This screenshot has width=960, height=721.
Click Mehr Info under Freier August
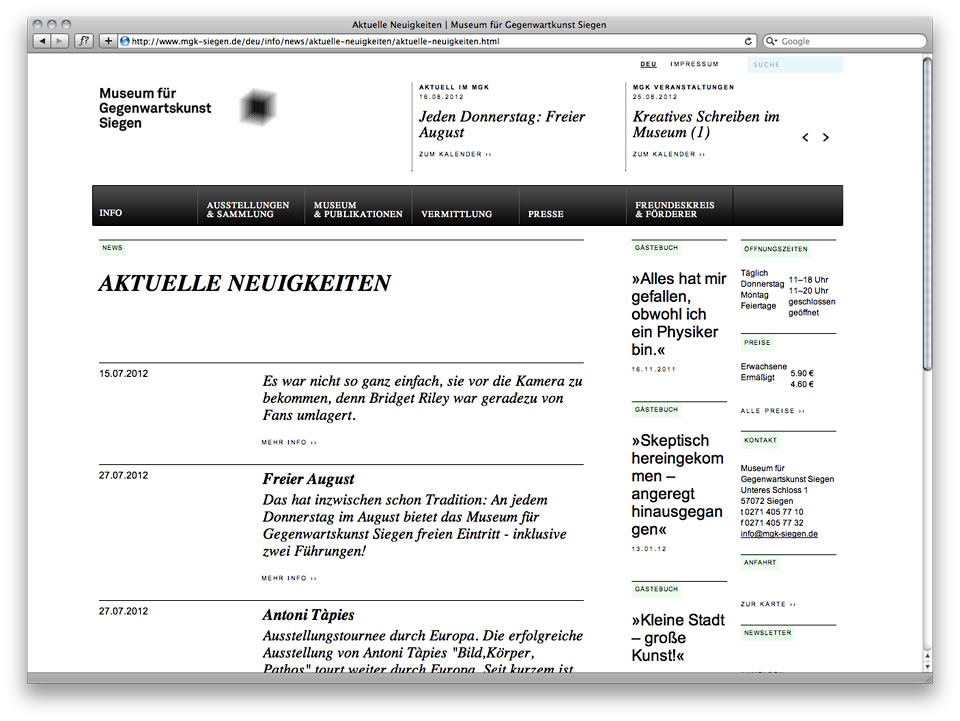point(288,578)
